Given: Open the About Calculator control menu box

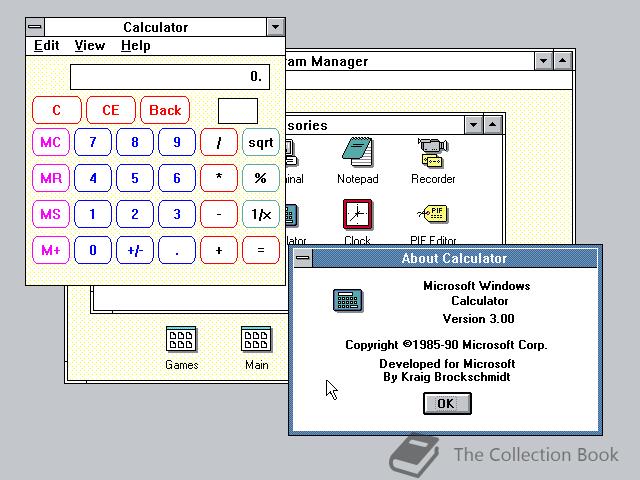Looking at the screenshot, I should (x=303, y=258).
